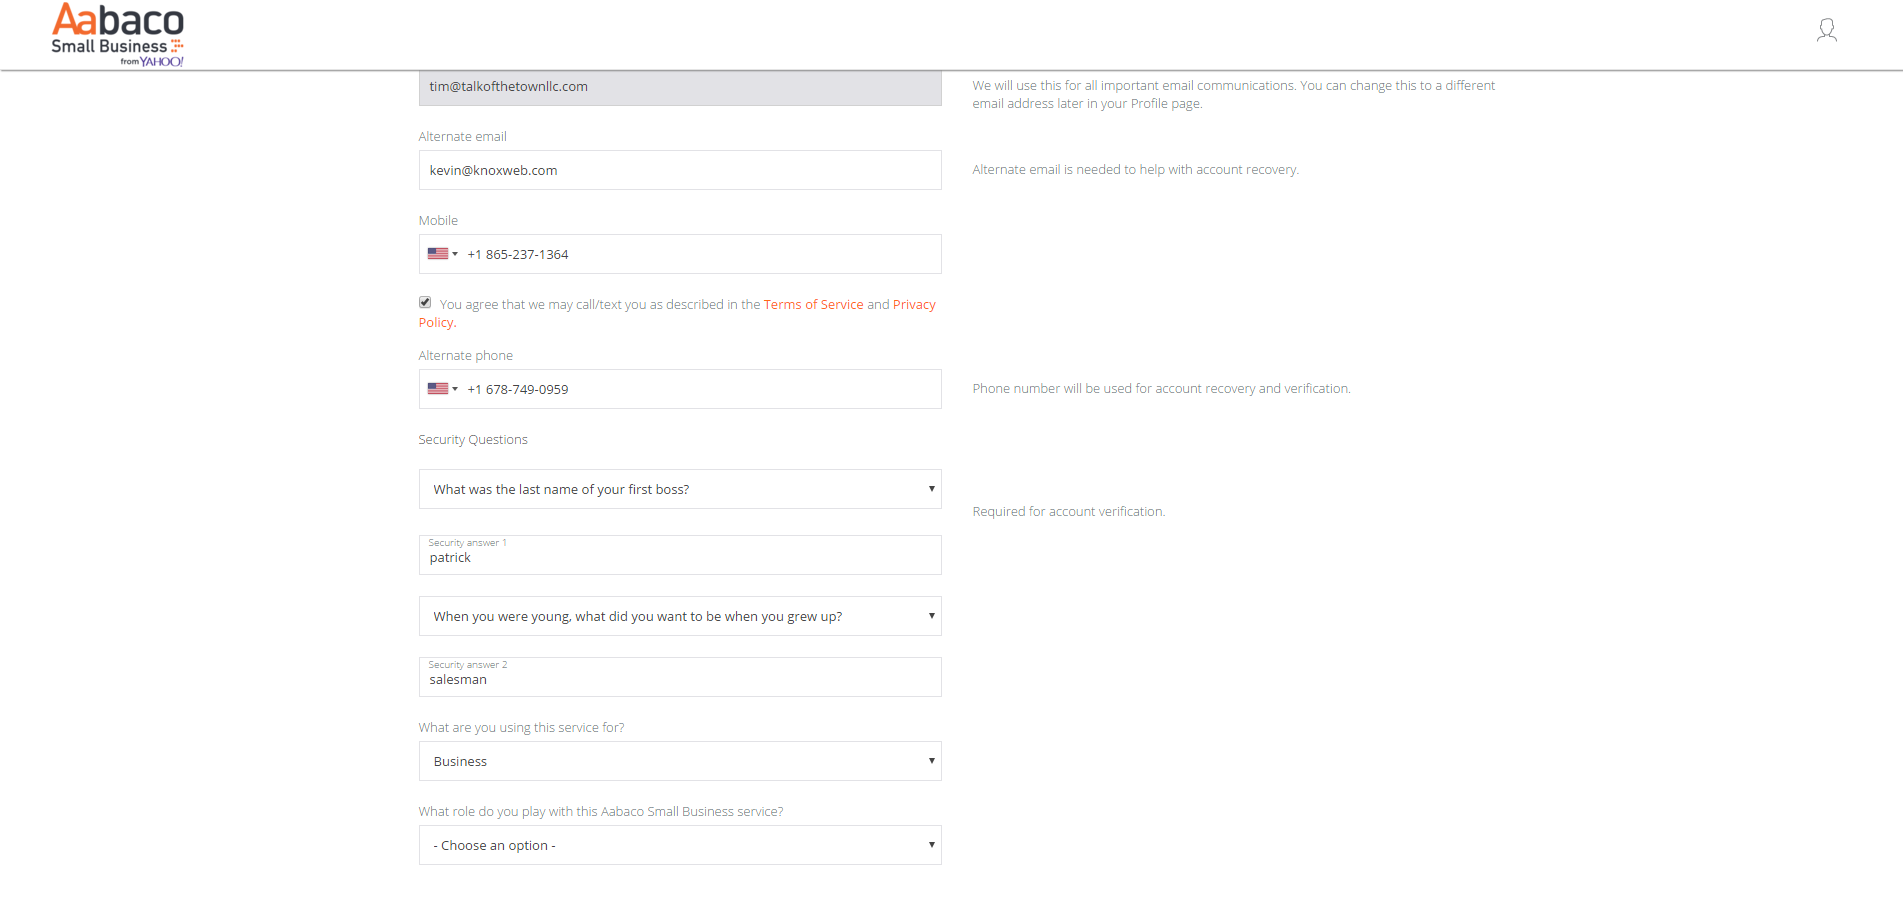
Task: Open the user profile icon
Action: 1826,30
